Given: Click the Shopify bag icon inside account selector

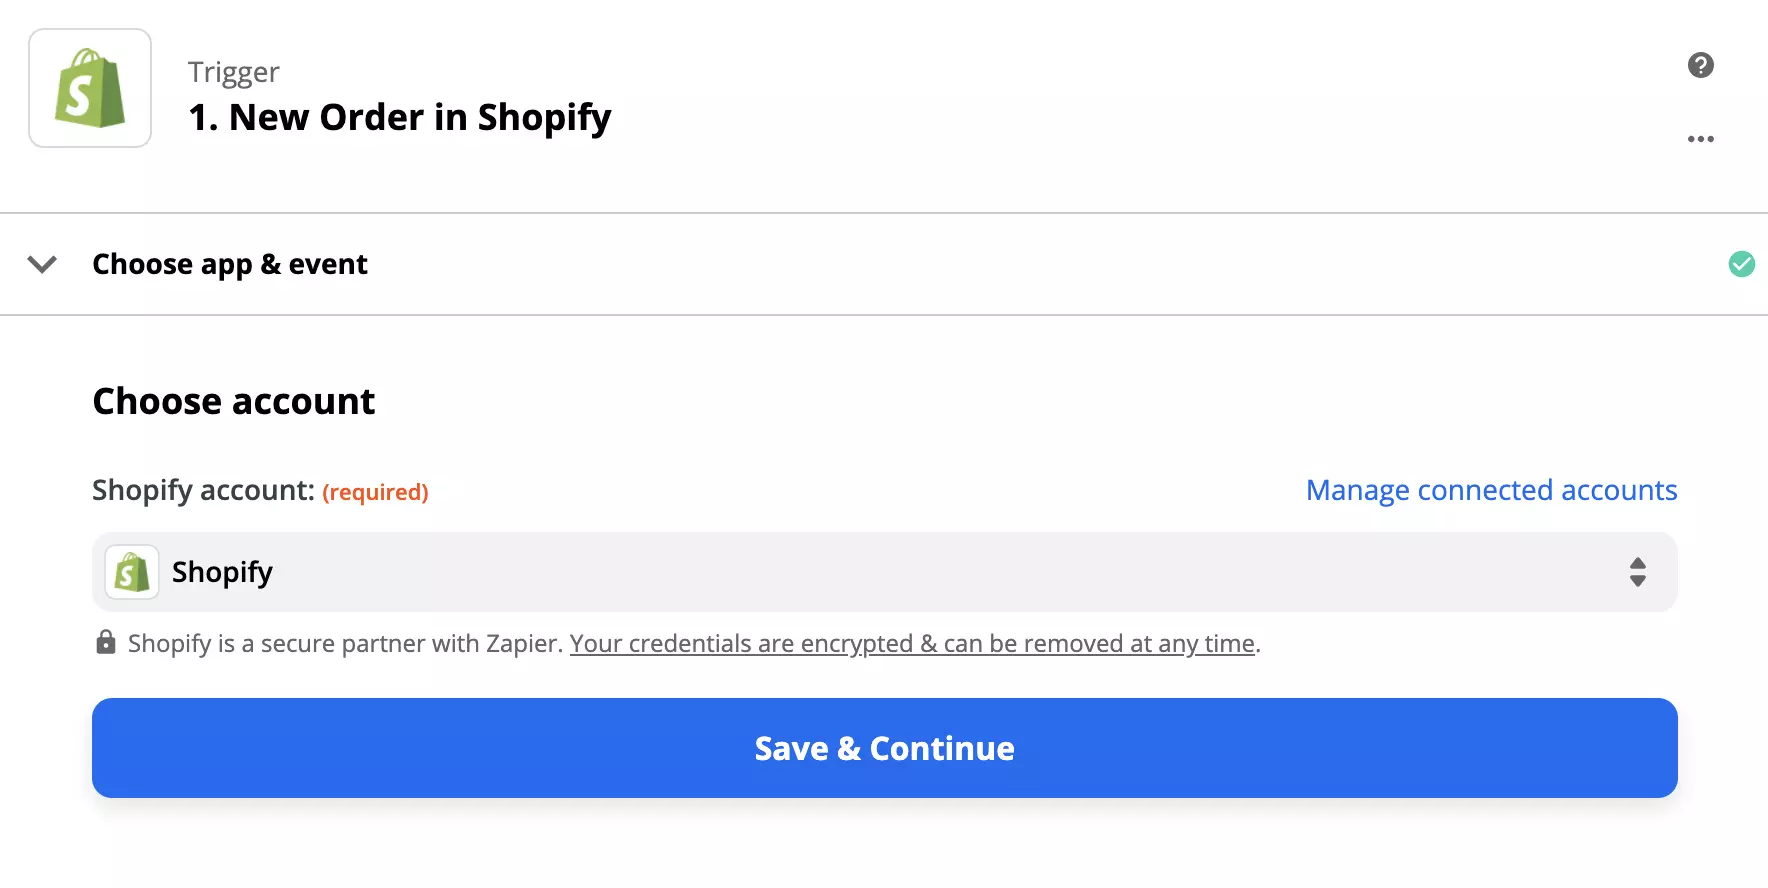Looking at the screenshot, I should coord(131,571).
